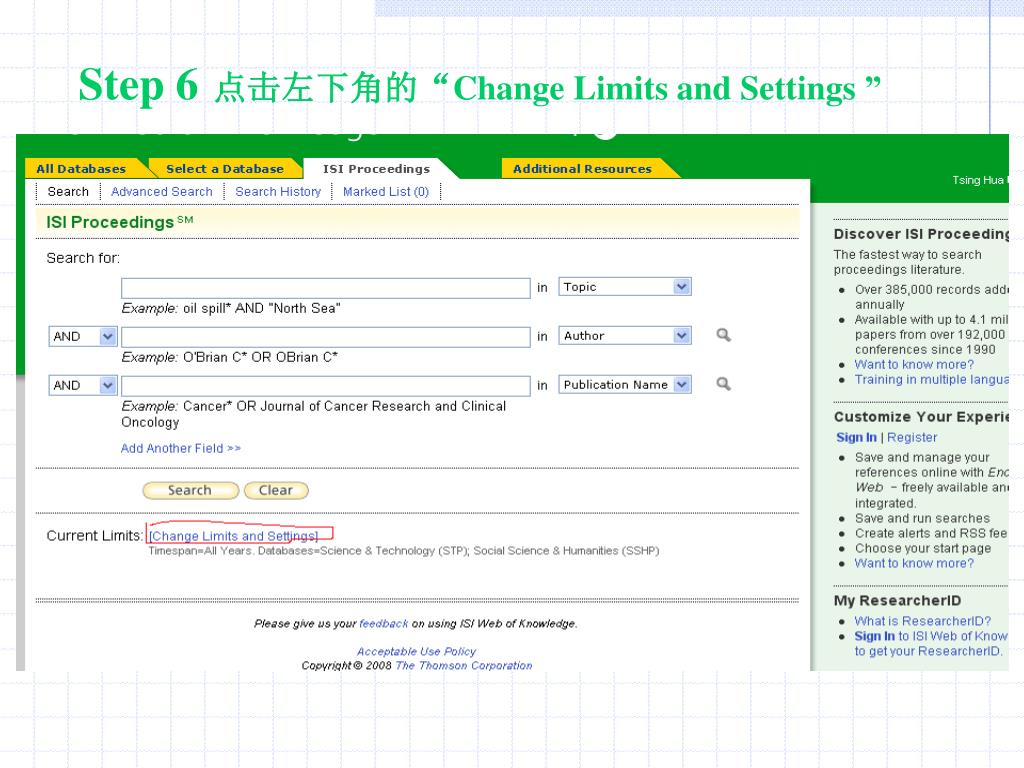Switch to the Select a Database tab
The image size is (1024, 768).
coord(225,168)
